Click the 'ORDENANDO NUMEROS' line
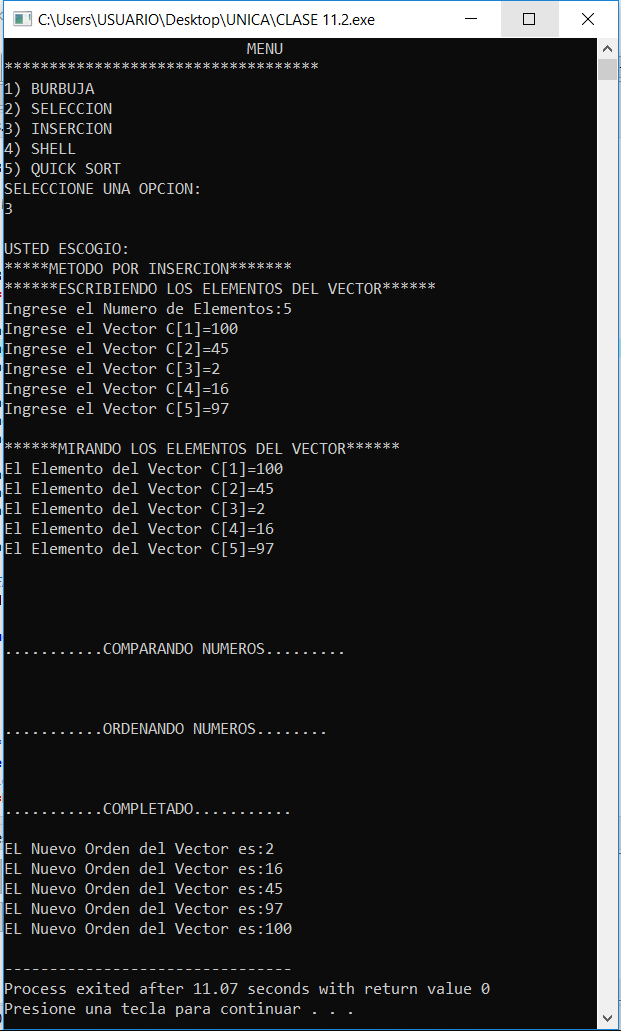 coord(166,729)
